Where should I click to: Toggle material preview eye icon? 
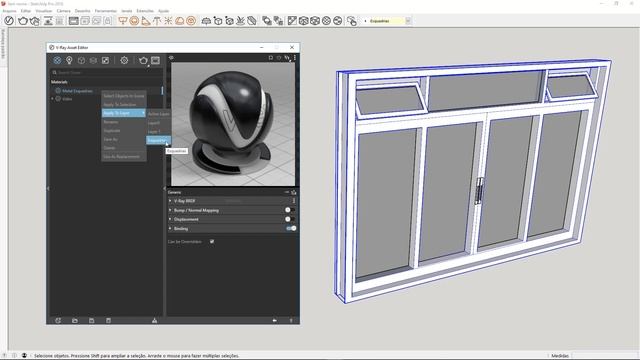(x=171, y=58)
